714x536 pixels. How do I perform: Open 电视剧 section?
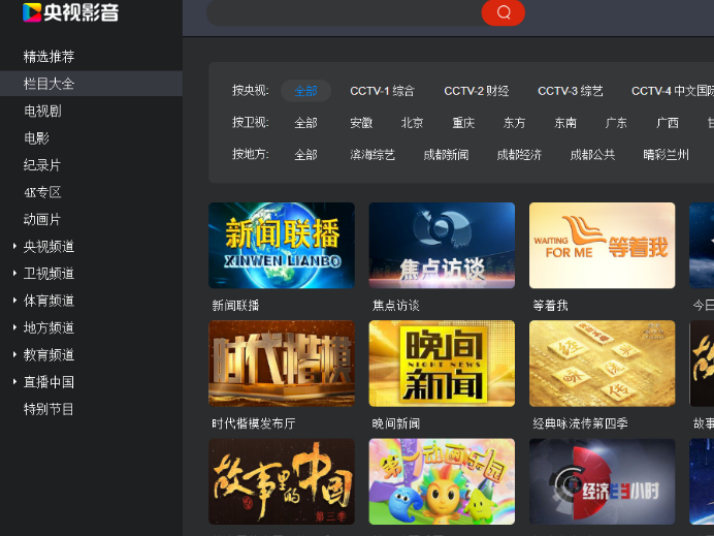point(42,111)
